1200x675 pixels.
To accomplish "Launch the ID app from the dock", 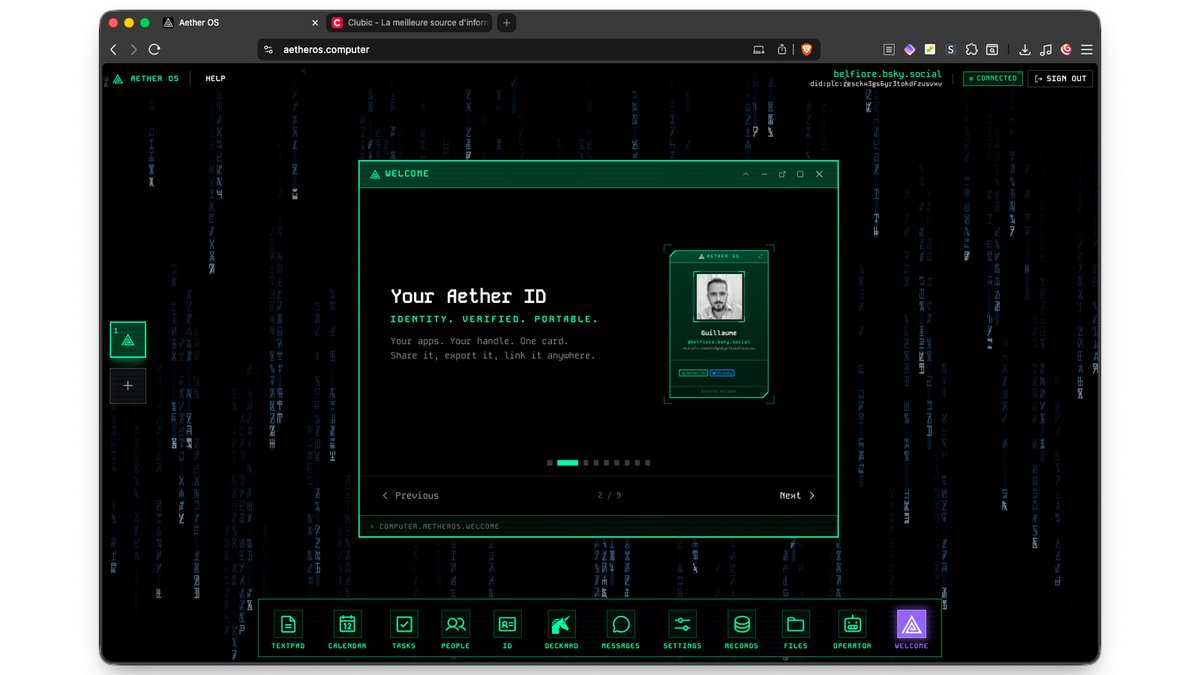I will pos(507,624).
